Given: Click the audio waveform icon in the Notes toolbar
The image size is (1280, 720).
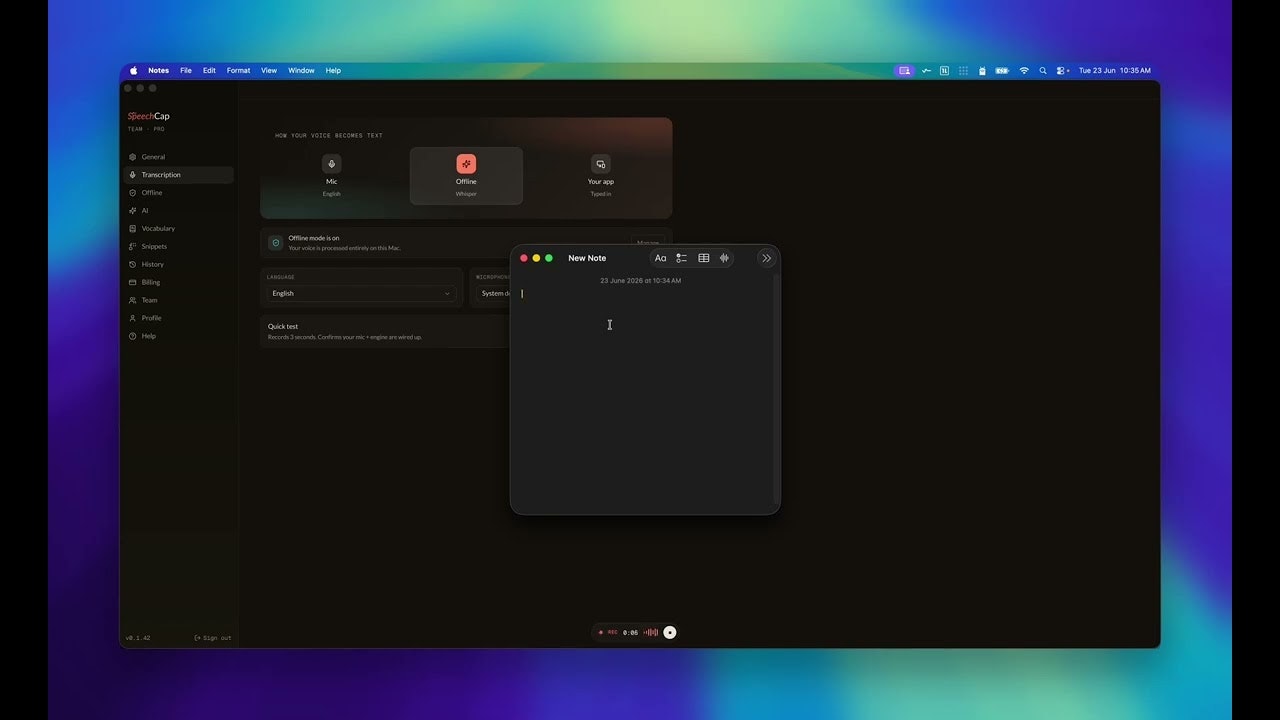Looking at the screenshot, I should tap(724, 258).
